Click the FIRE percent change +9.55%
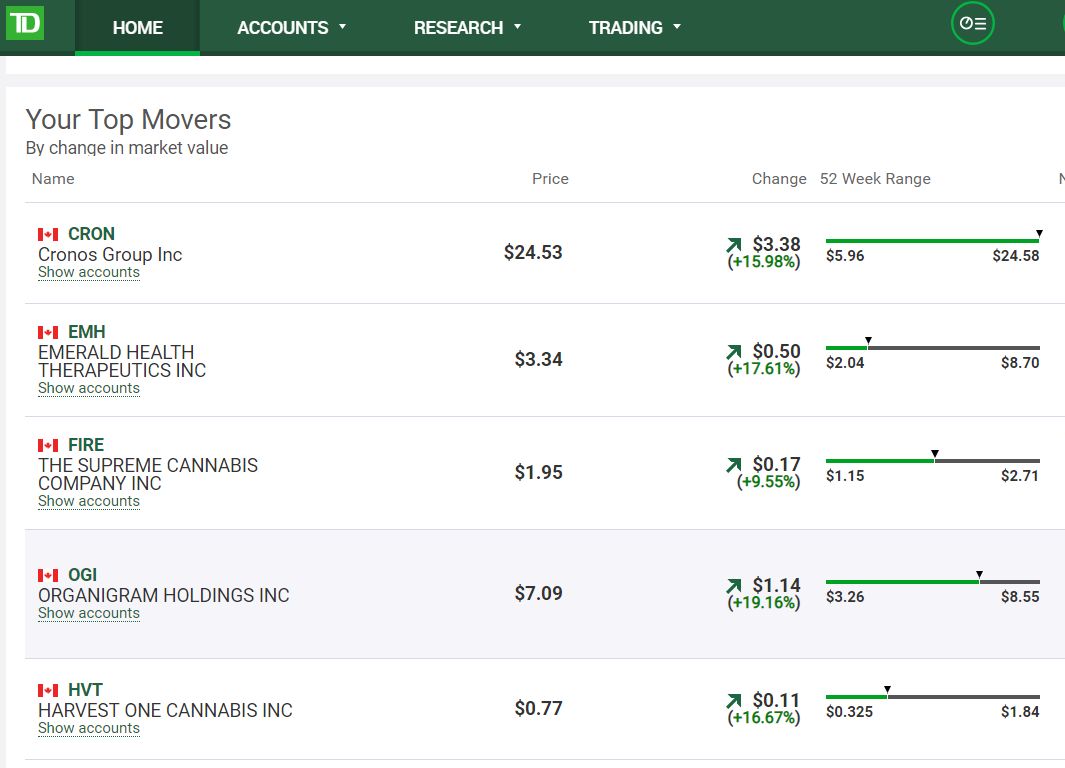 (768, 481)
